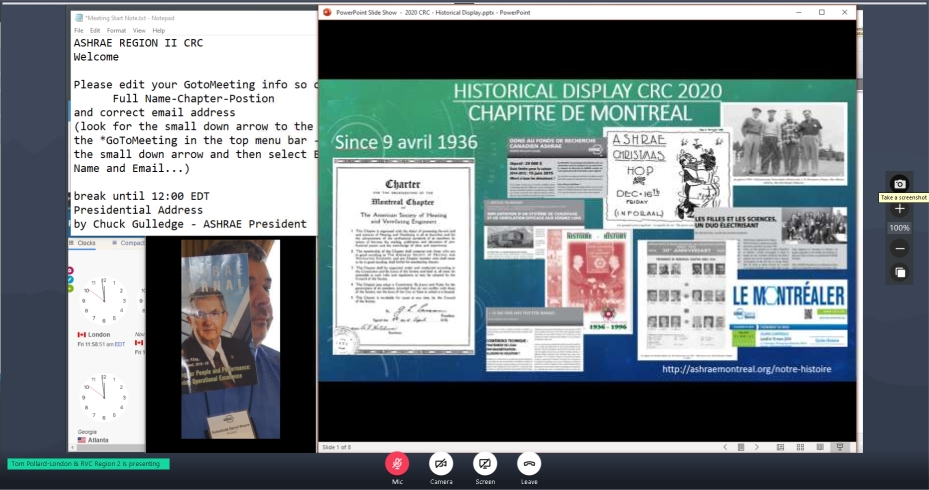Open Notepad File menu
This screenshot has height=490, width=929.
tap(79, 30)
